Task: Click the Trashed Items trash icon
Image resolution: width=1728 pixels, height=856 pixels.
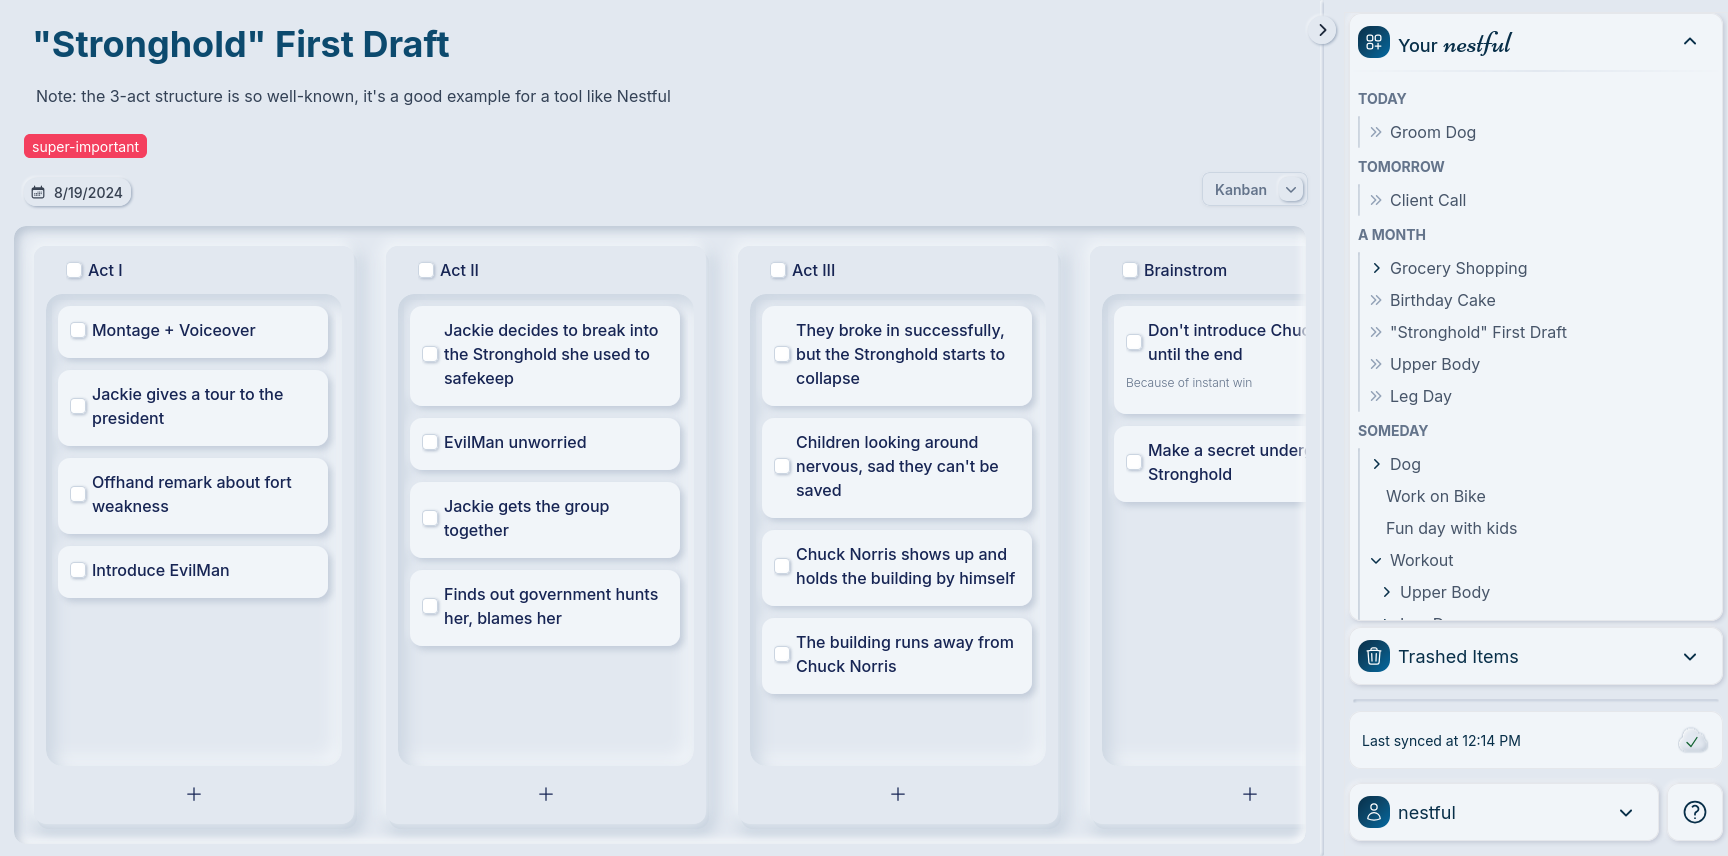Action: coord(1374,656)
